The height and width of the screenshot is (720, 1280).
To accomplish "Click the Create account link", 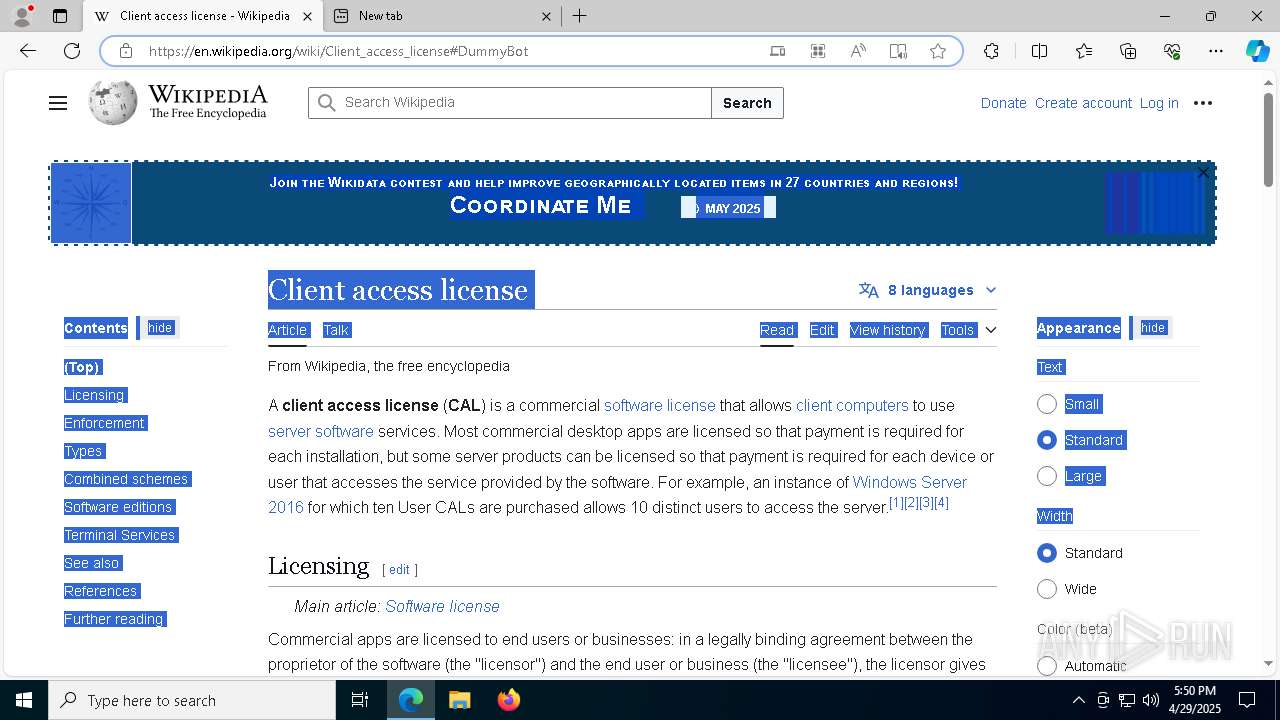I will click(x=1083, y=103).
